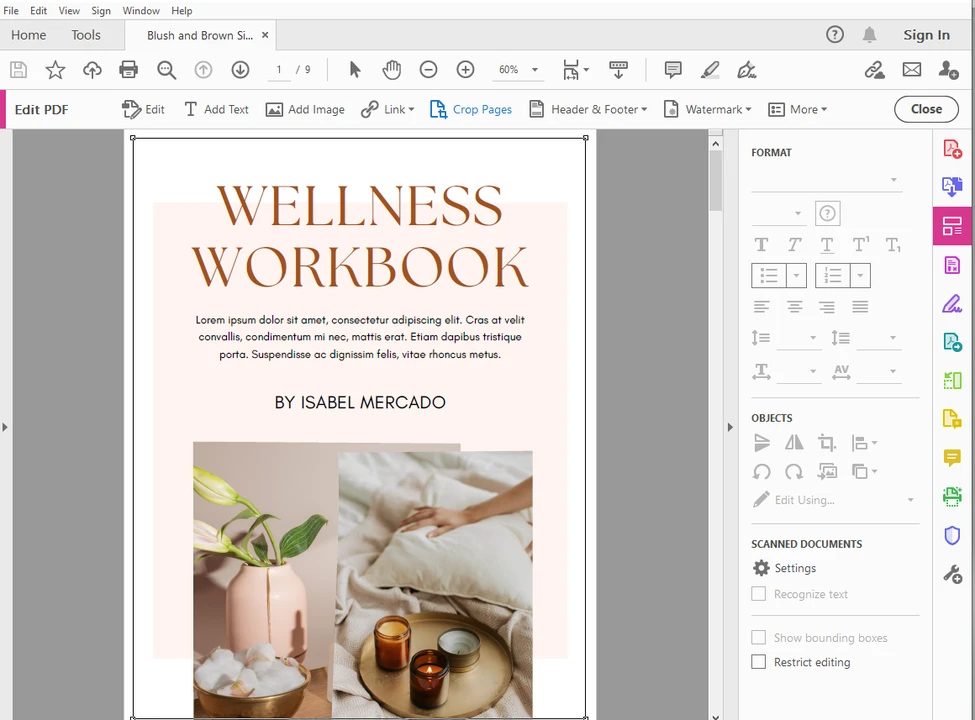Open the View menu
975x720 pixels.
pos(69,11)
